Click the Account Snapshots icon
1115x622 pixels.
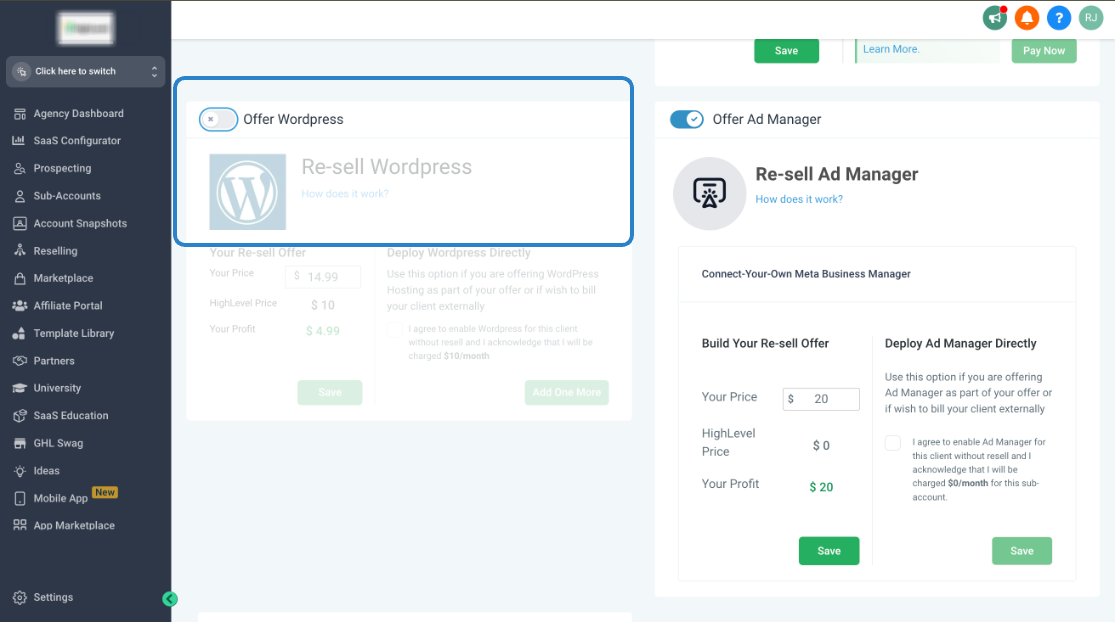click(20, 223)
